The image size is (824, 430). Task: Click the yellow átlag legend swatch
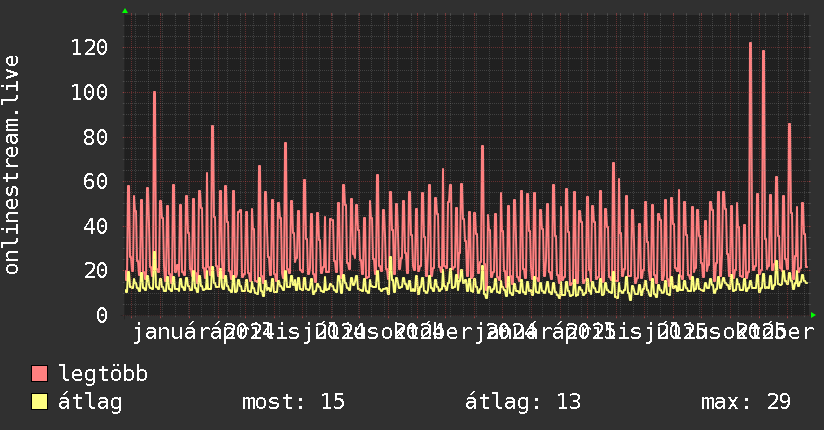click(39, 402)
